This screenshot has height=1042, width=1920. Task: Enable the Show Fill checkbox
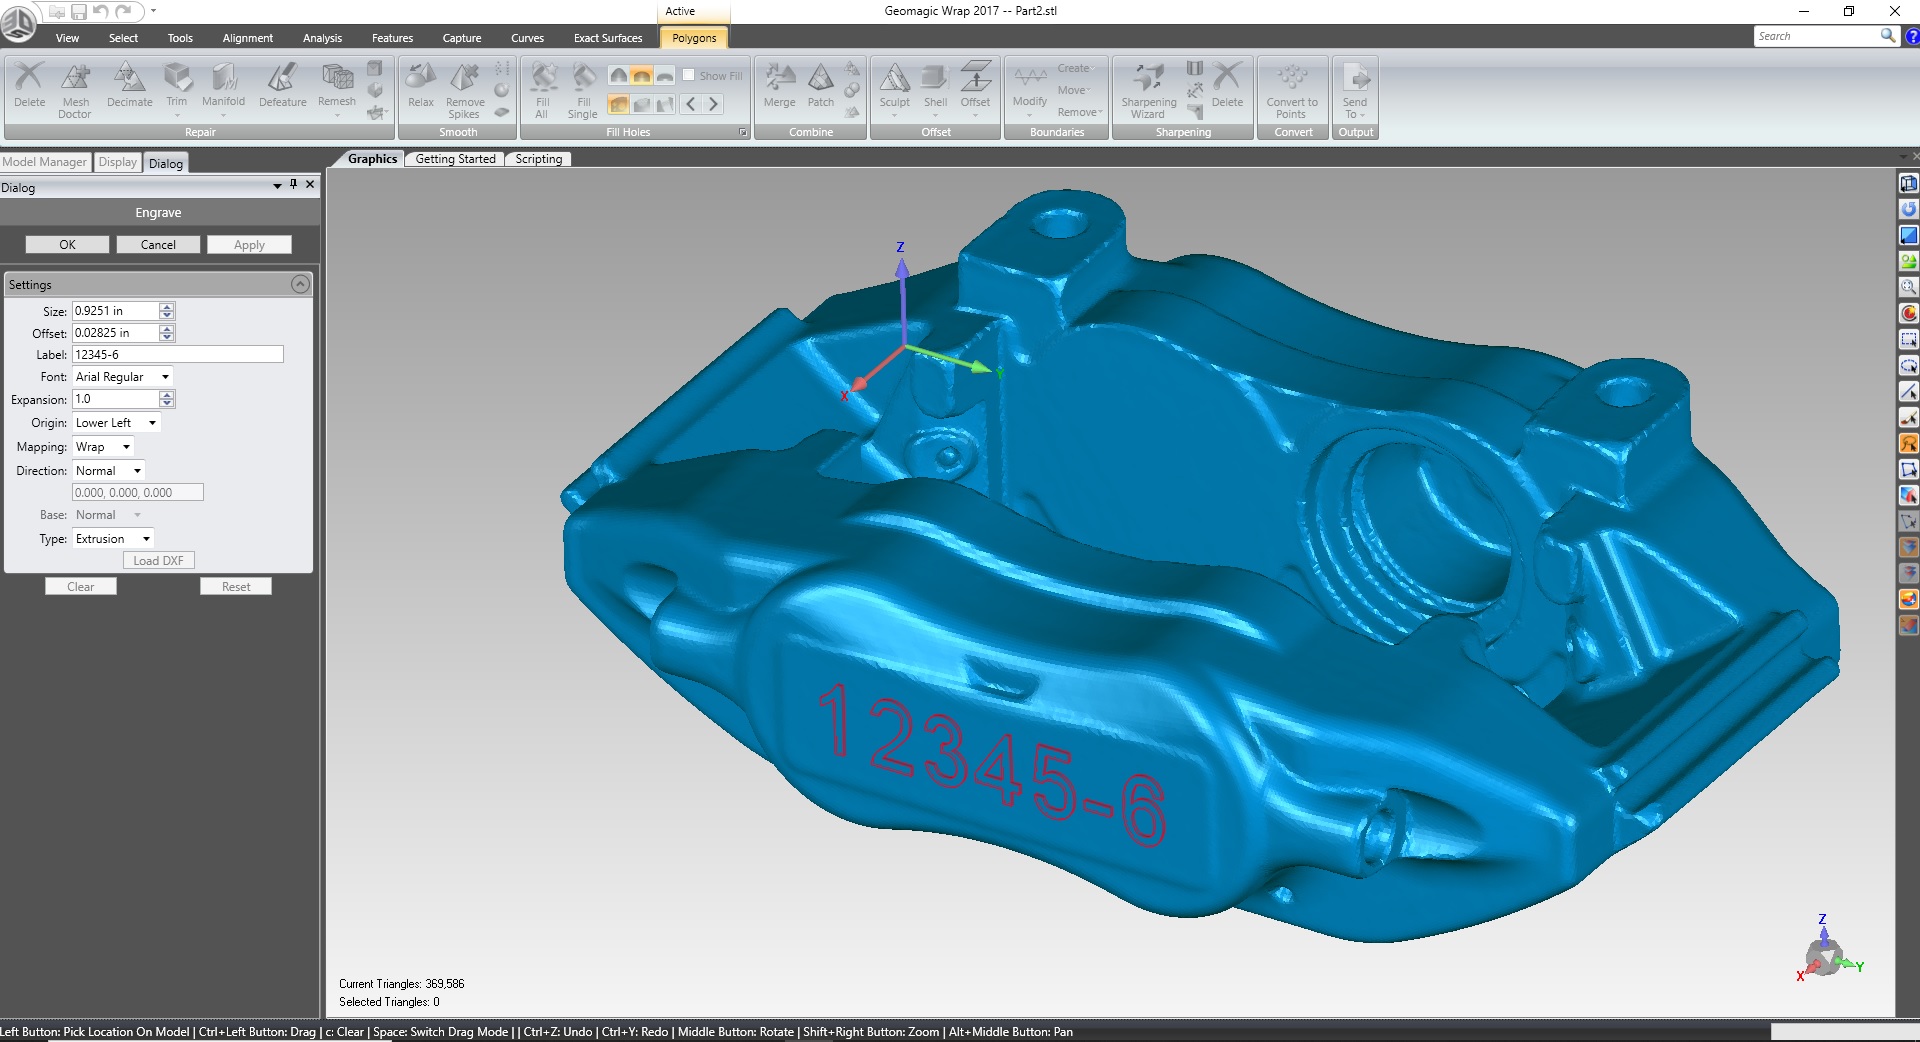(x=689, y=75)
